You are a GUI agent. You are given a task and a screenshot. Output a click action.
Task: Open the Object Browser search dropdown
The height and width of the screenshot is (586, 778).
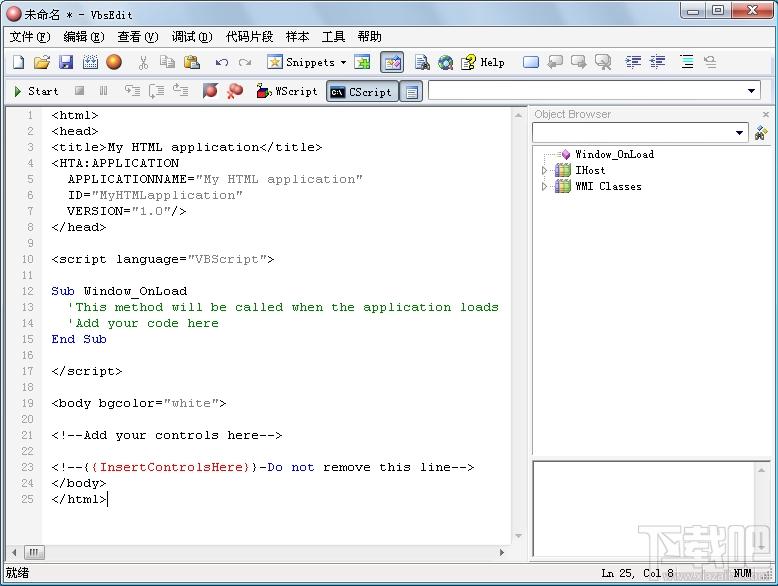point(739,132)
